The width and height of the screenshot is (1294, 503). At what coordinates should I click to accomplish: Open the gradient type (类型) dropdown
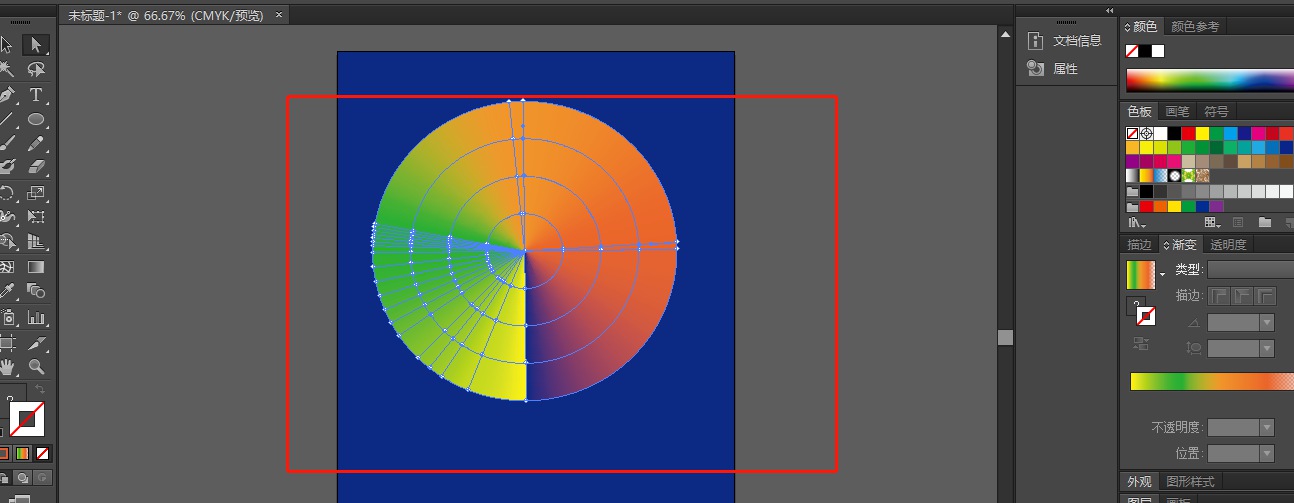click(x=1250, y=270)
